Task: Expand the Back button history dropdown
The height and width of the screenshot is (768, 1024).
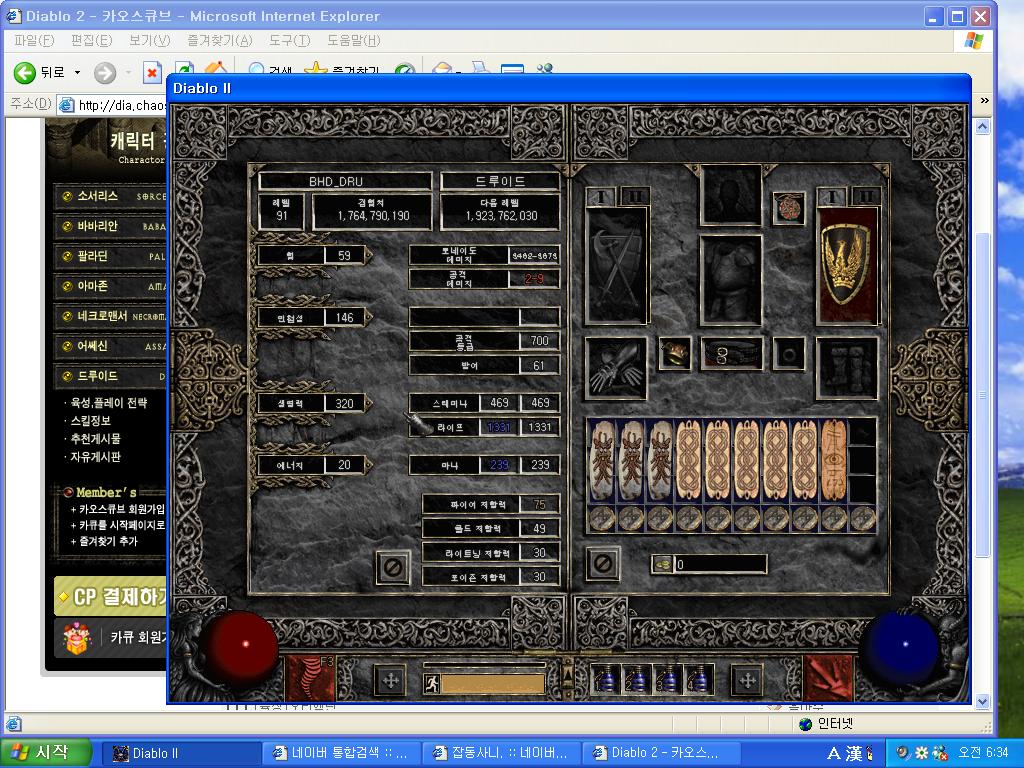Action: coord(77,72)
